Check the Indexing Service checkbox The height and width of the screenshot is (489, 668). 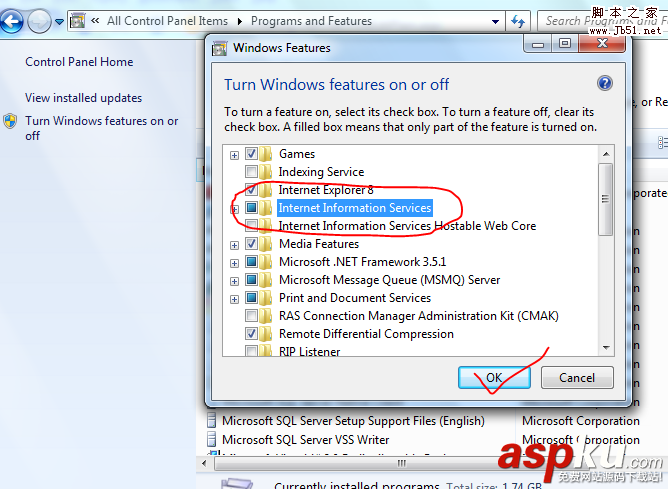pos(251,172)
